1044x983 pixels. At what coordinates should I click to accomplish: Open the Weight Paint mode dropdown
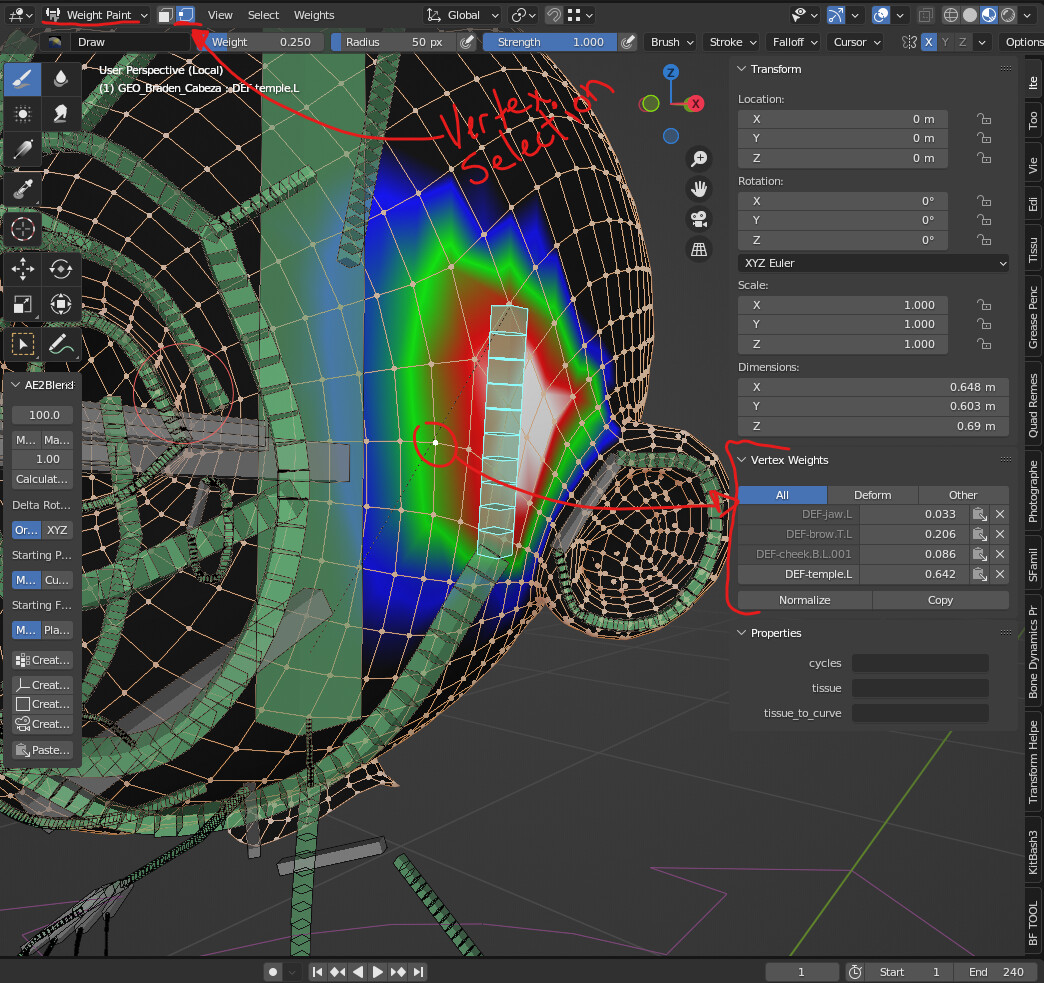coord(97,15)
